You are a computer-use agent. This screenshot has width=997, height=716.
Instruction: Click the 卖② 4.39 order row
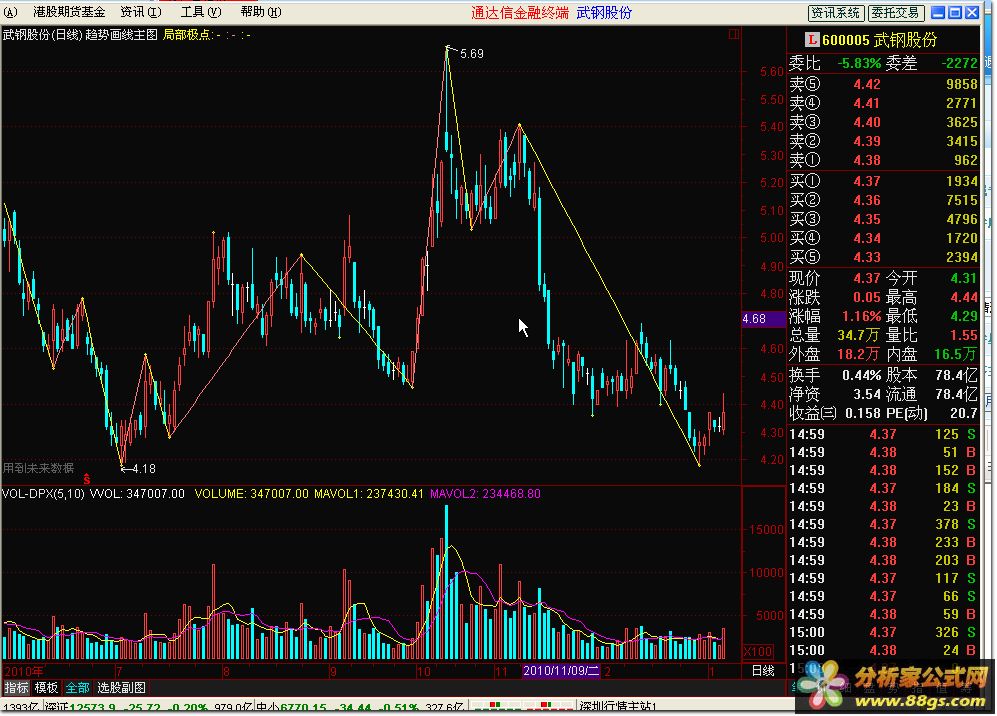click(x=883, y=141)
